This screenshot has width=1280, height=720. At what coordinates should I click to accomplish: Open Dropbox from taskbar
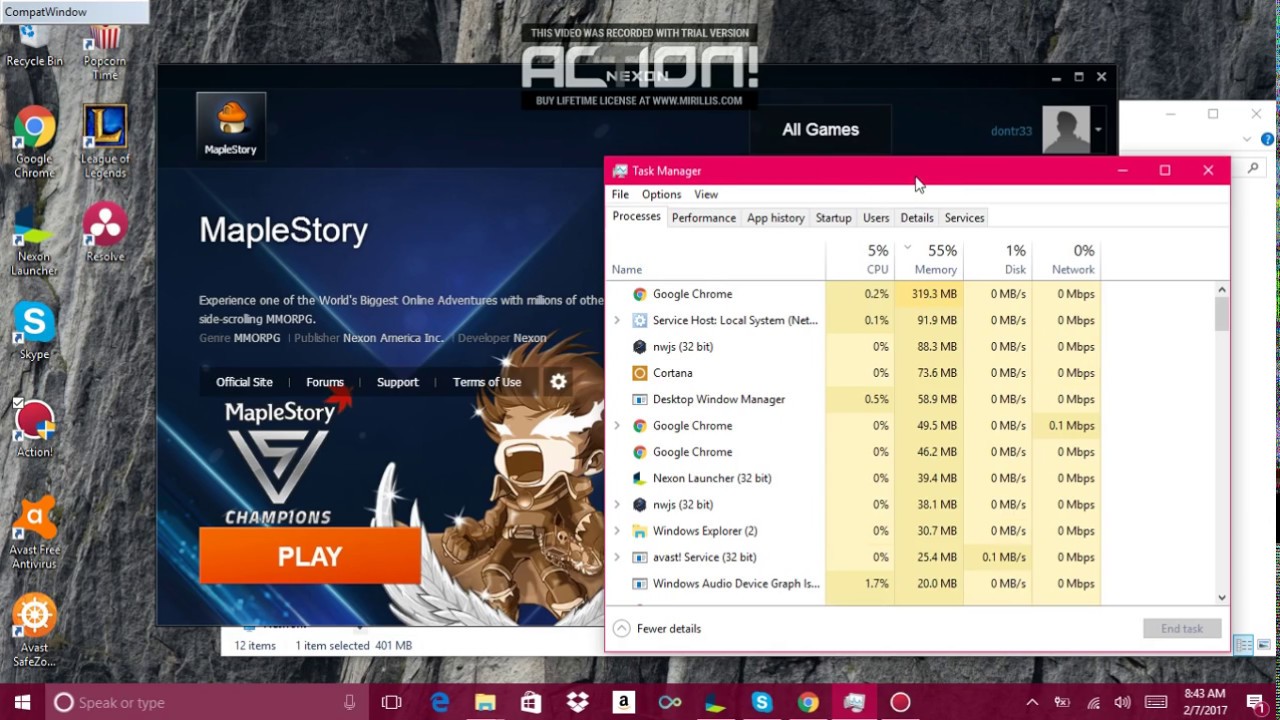pyautogui.click(x=577, y=702)
